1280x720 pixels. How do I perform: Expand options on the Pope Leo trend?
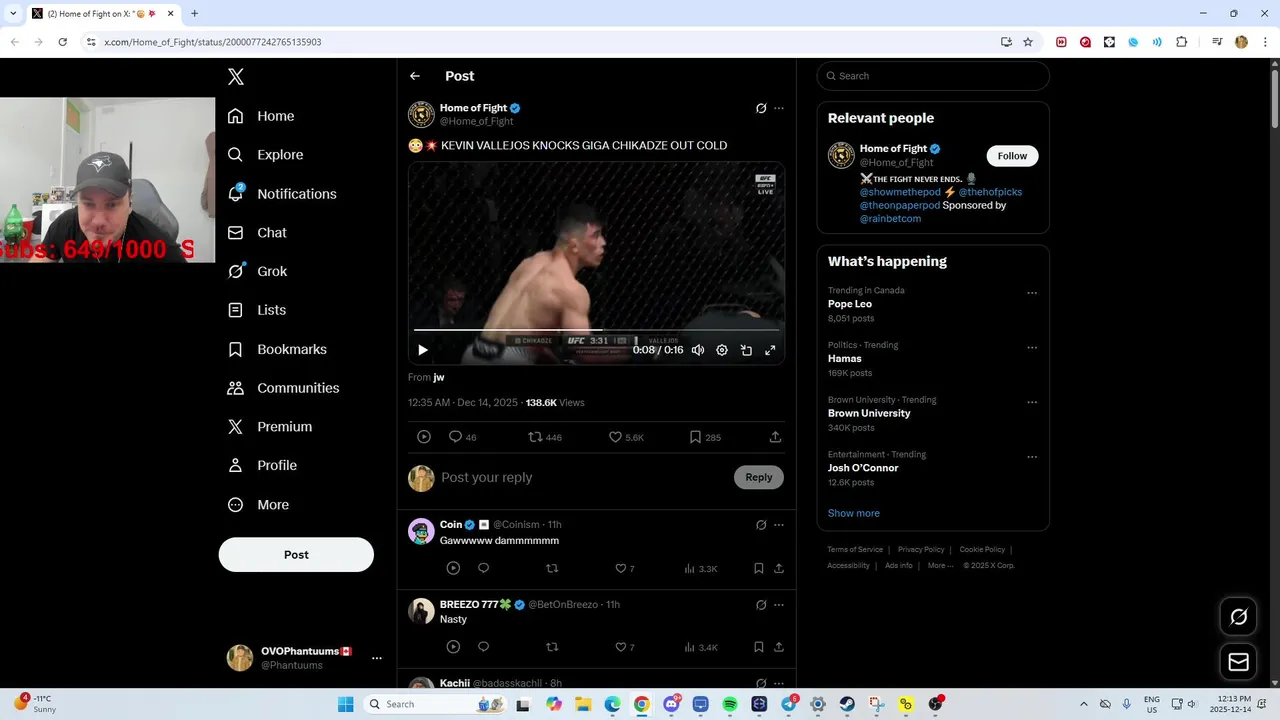pyautogui.click(x=1032, y=293)
